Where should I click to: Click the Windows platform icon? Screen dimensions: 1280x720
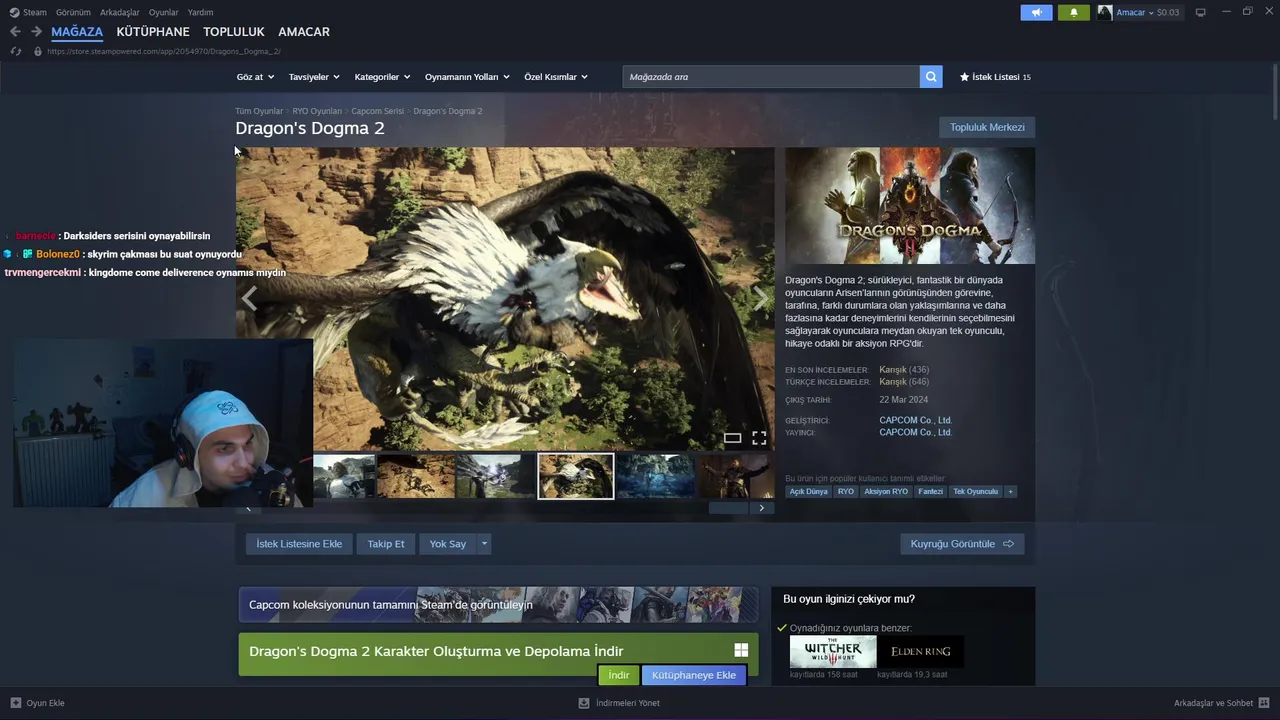(741, 650)
